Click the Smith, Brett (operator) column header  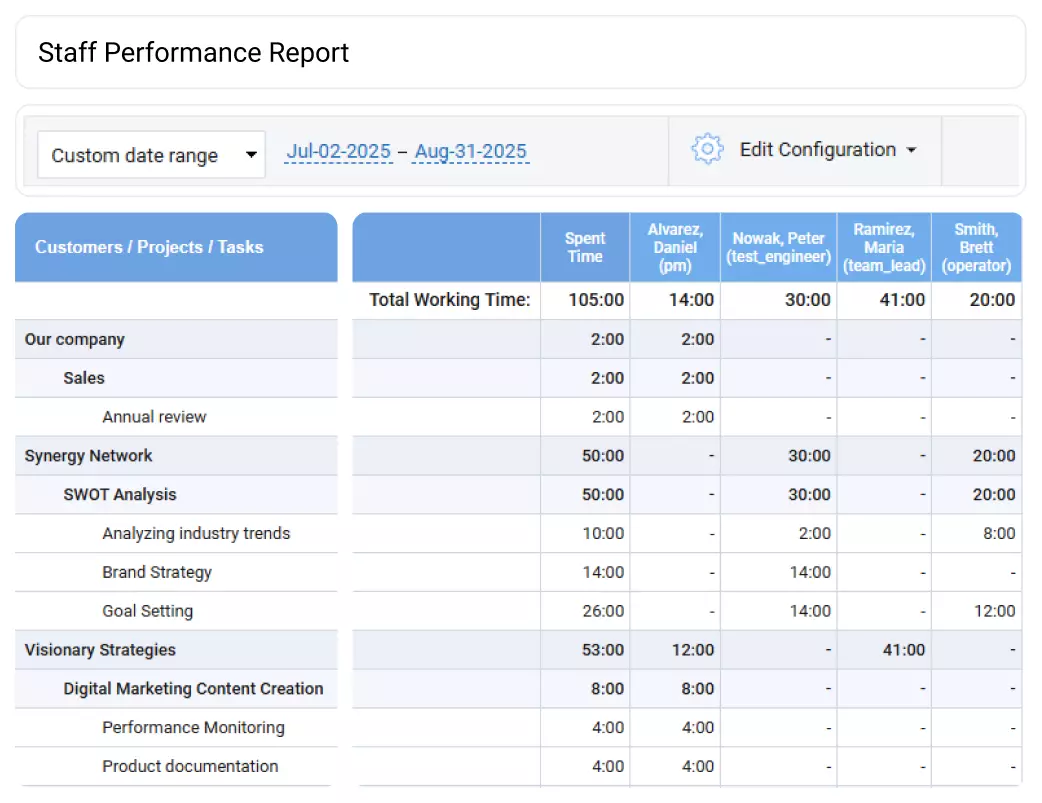(x=976, y=247)
